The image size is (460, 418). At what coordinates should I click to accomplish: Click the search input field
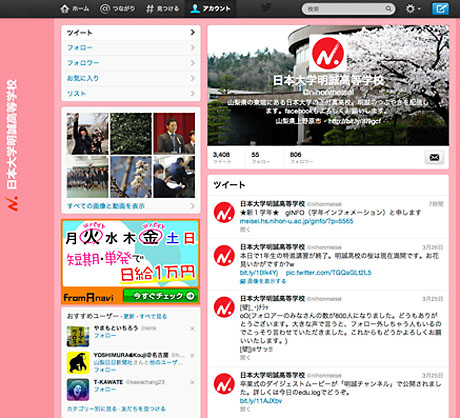coord(345,9)
